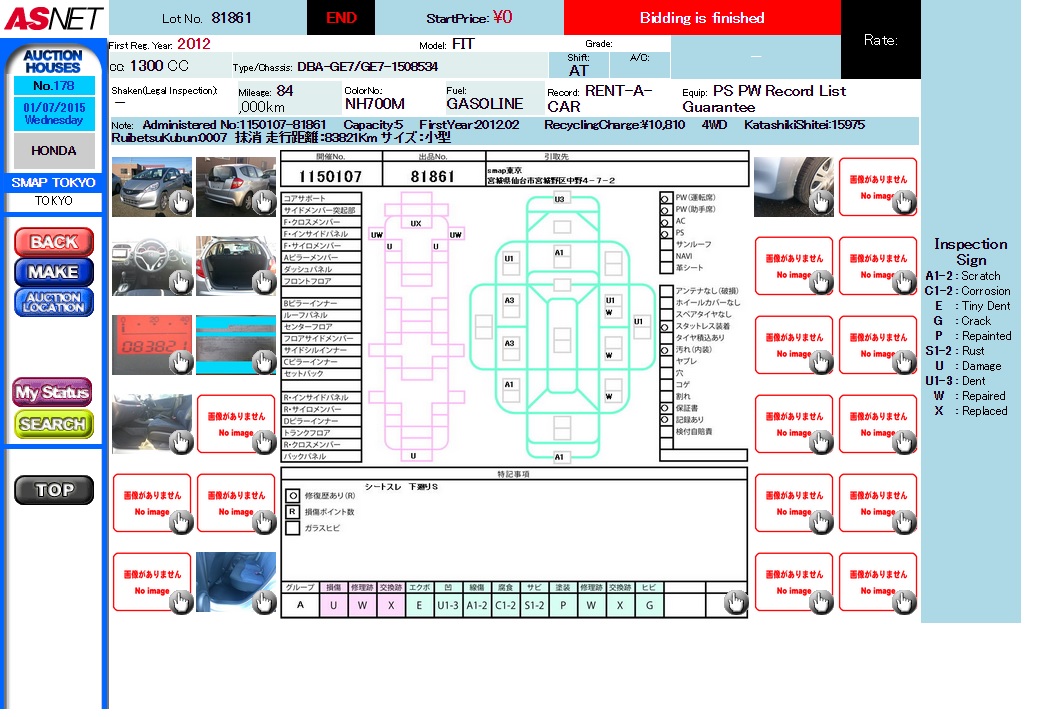The image size is (1060, 717).
Task: Open AUCTION LOCATION from the sidebar
Action: click(x=54, y=302)
